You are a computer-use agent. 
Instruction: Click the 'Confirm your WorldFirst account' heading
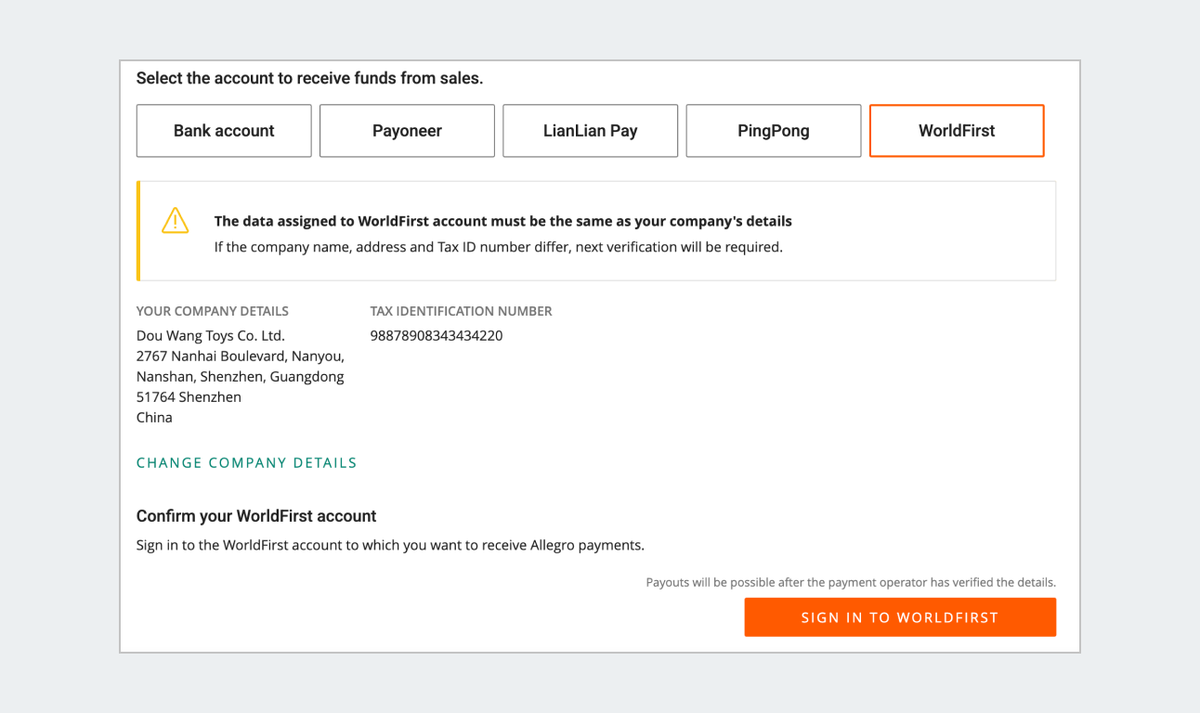256,516
